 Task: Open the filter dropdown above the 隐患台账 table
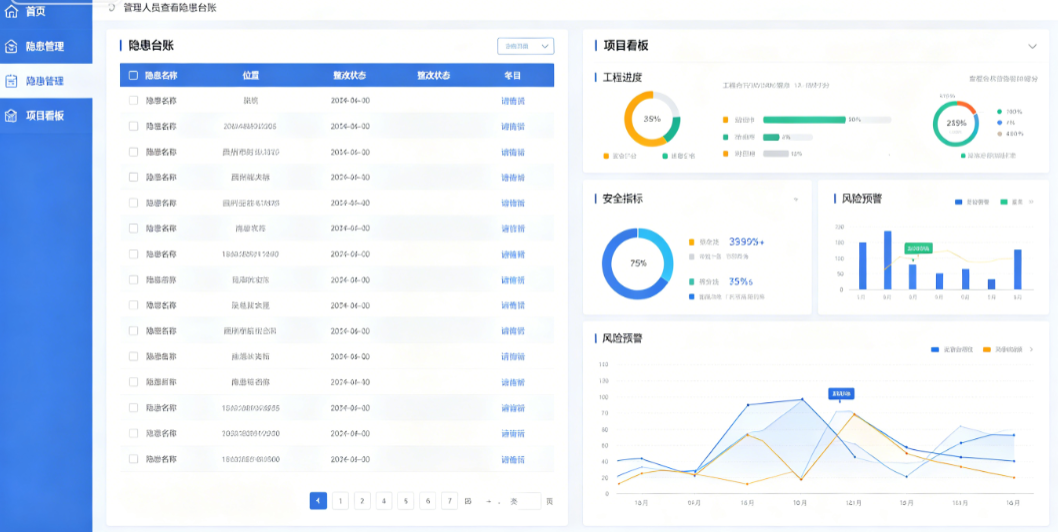coord(526,46)
